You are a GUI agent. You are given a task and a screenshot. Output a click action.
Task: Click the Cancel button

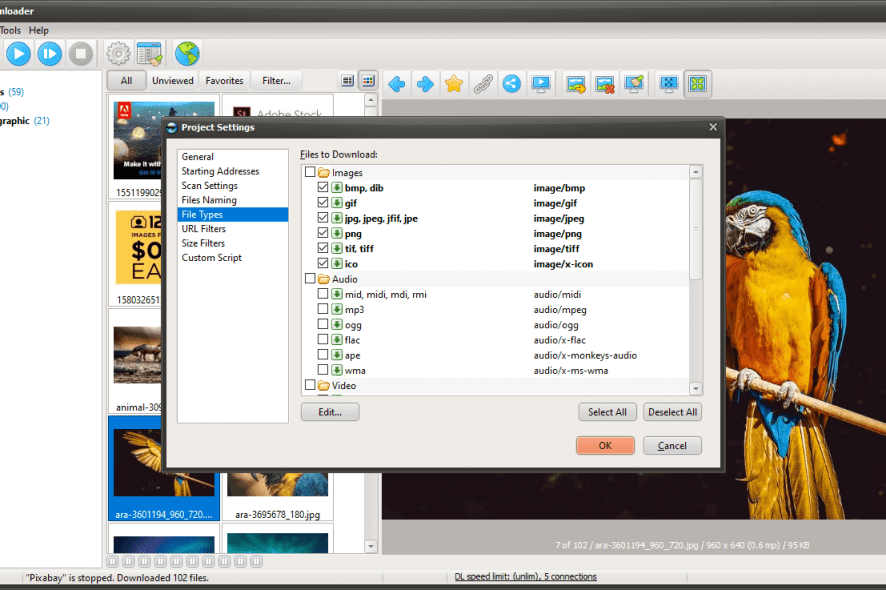672,445
